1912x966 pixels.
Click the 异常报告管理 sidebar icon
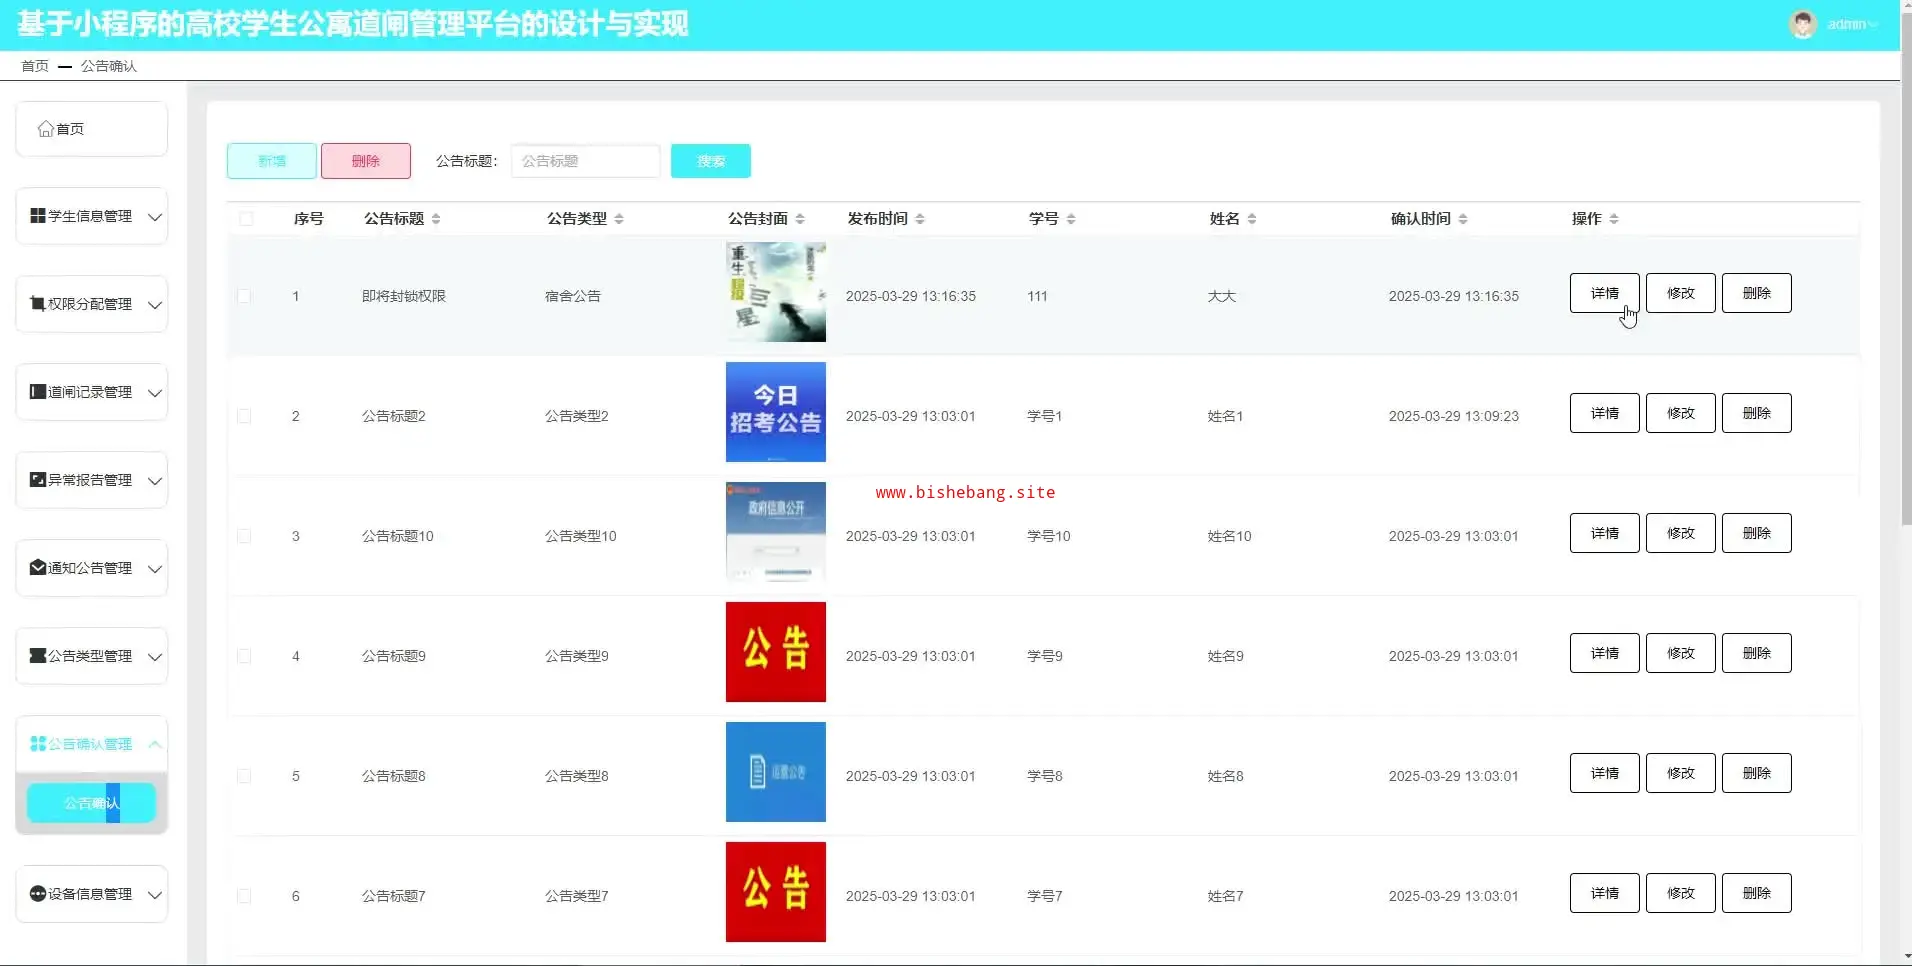tap(38, 480)
